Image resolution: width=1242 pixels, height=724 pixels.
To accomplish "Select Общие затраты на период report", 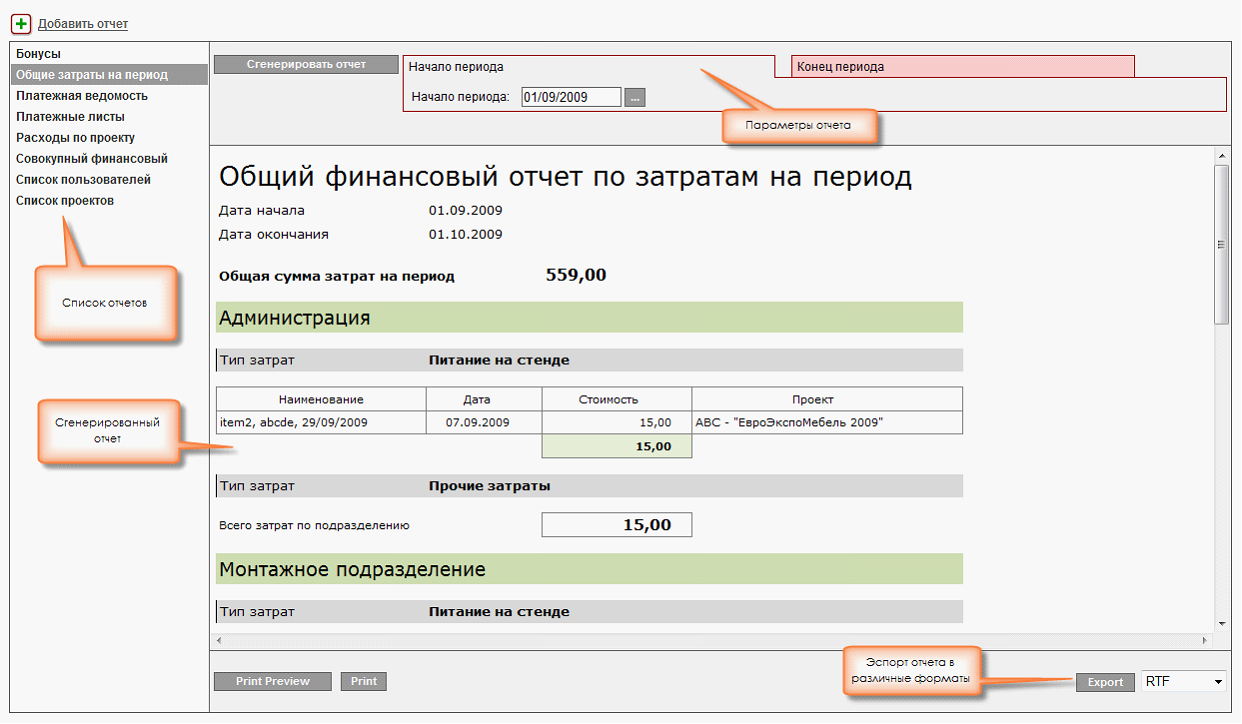I will click(92, 75).
